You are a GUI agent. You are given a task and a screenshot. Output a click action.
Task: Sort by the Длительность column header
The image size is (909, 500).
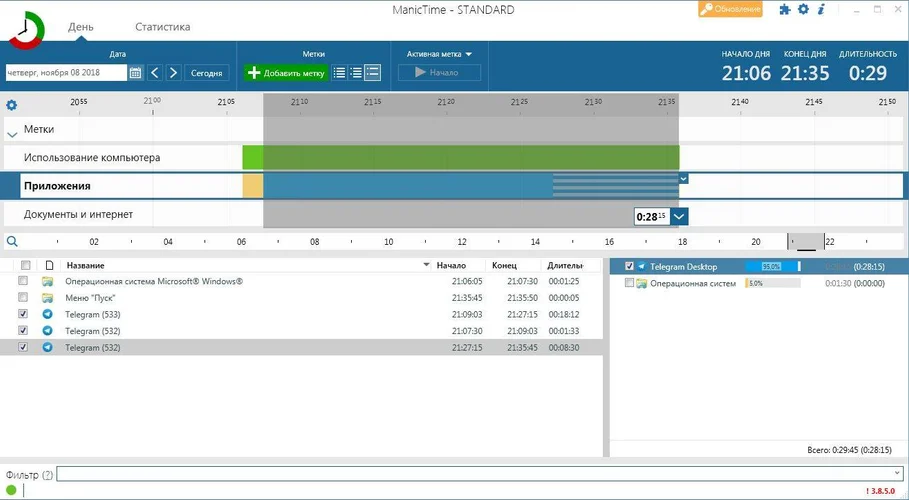coord(565,265)
